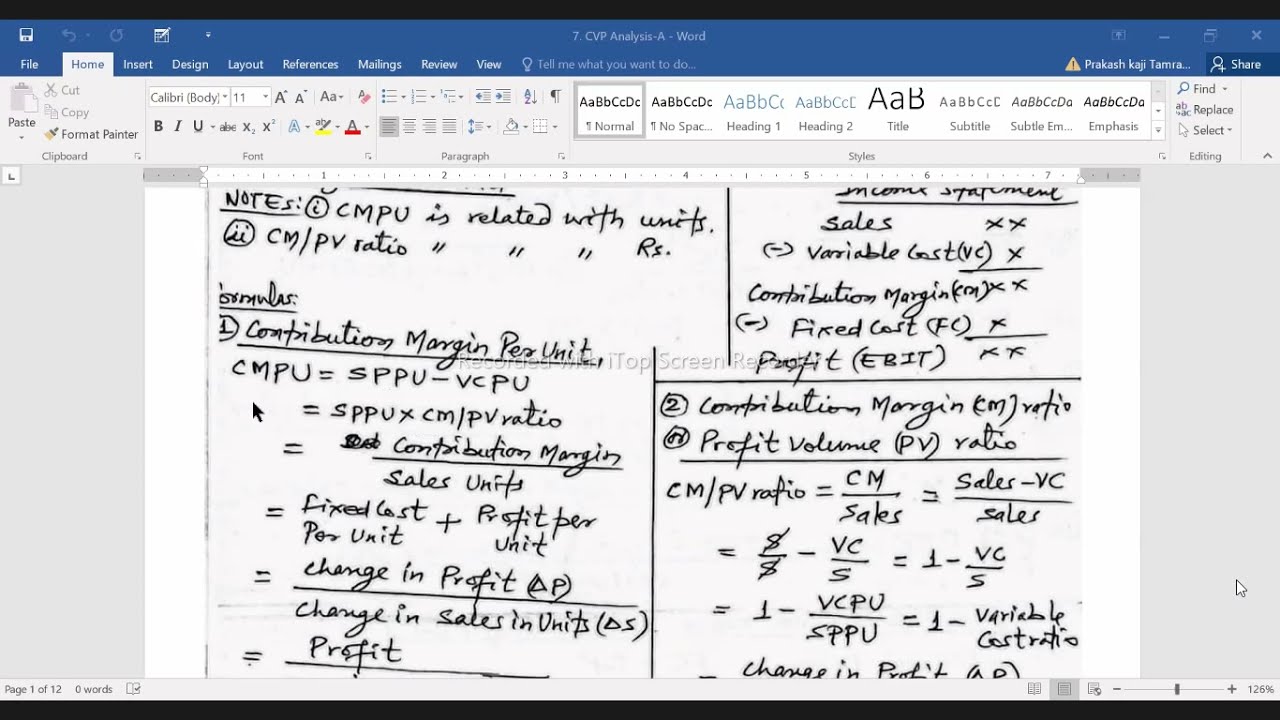
Task: Open the Change Case Aa dropdown
Action: coord(331,97)
